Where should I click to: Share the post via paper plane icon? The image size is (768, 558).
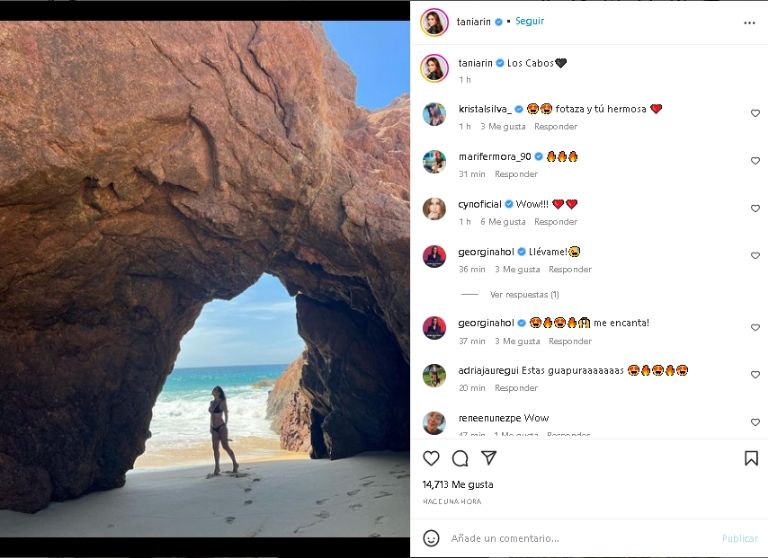coord(489,458)
